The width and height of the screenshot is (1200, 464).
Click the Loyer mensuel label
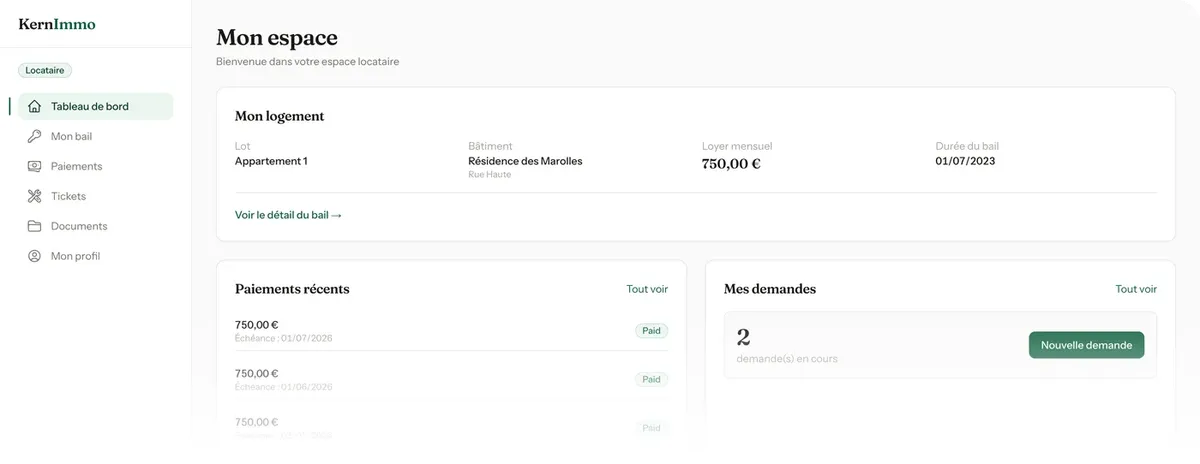(737, 146)
